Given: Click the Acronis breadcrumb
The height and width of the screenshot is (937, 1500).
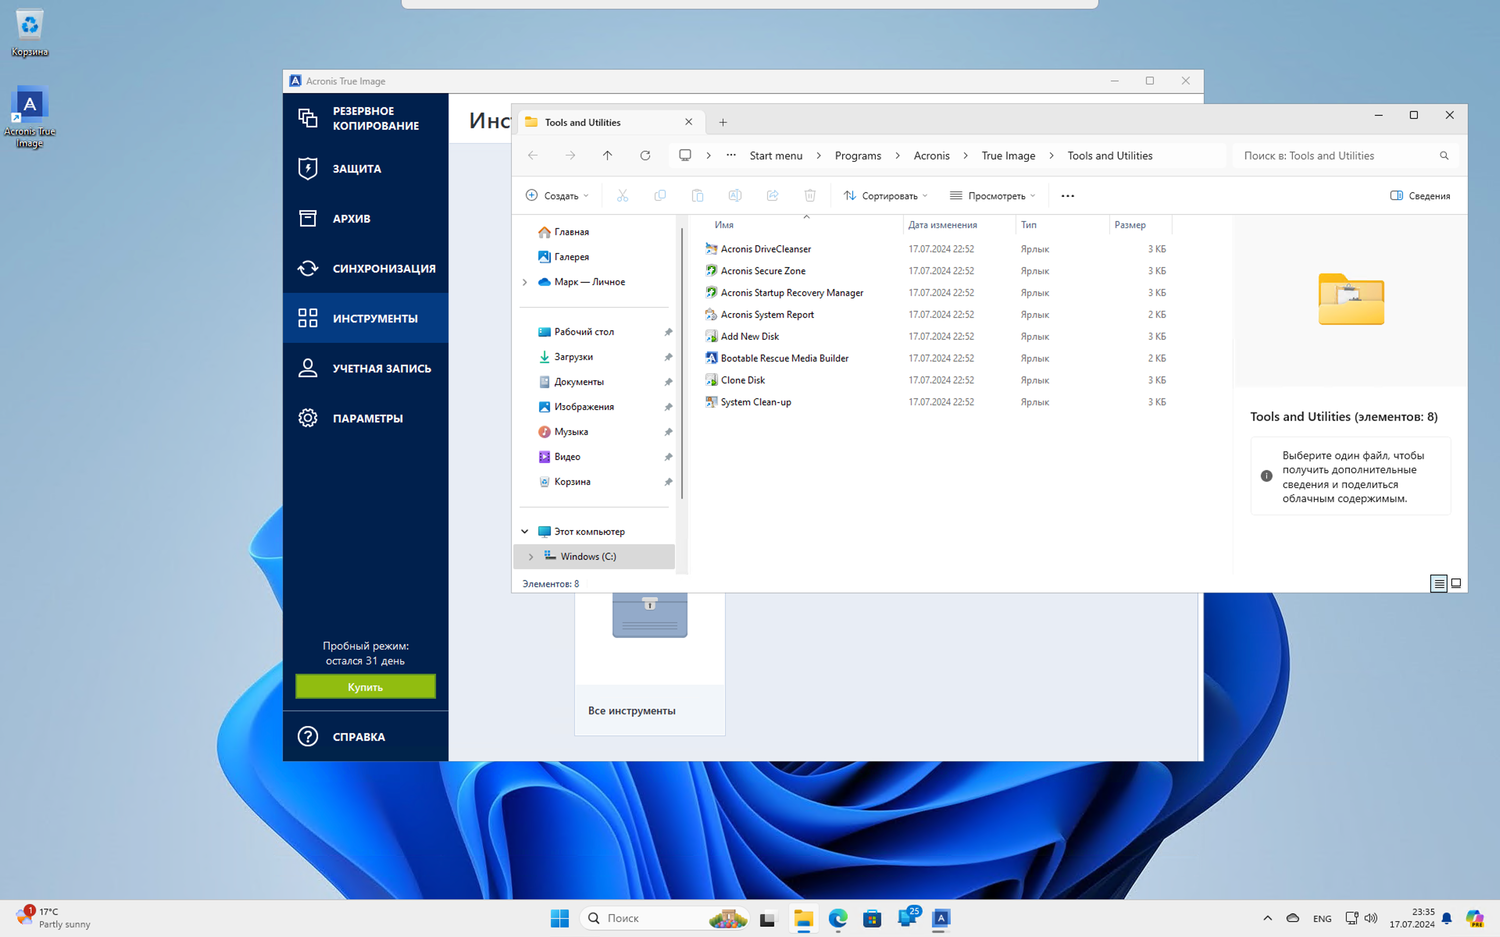Looking at the screenshot, I should pyautogui.click(x=931, y=156).
